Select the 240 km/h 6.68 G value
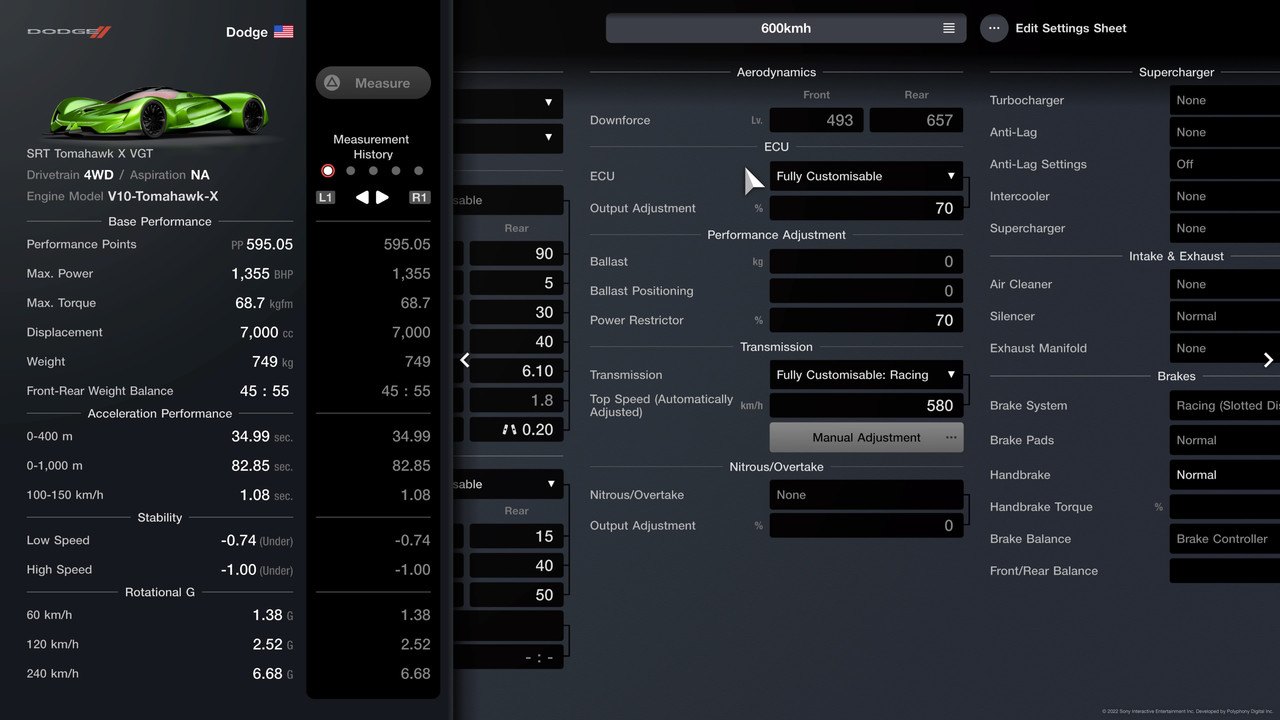1280x720 pixels. pos(272,674)
